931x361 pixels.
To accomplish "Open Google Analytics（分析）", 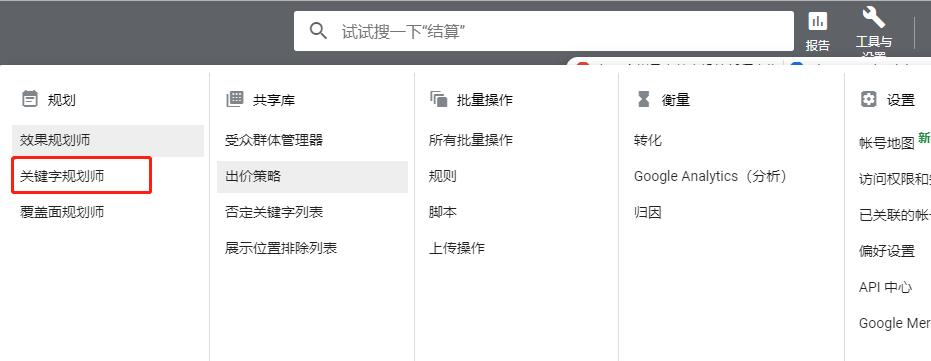I will coord(711,176).
